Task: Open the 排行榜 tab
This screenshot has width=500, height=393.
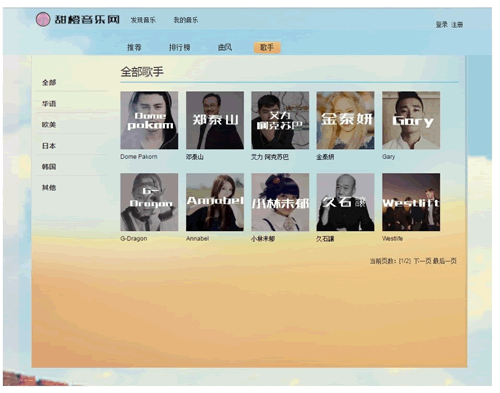Action: (x=179, y=47)
